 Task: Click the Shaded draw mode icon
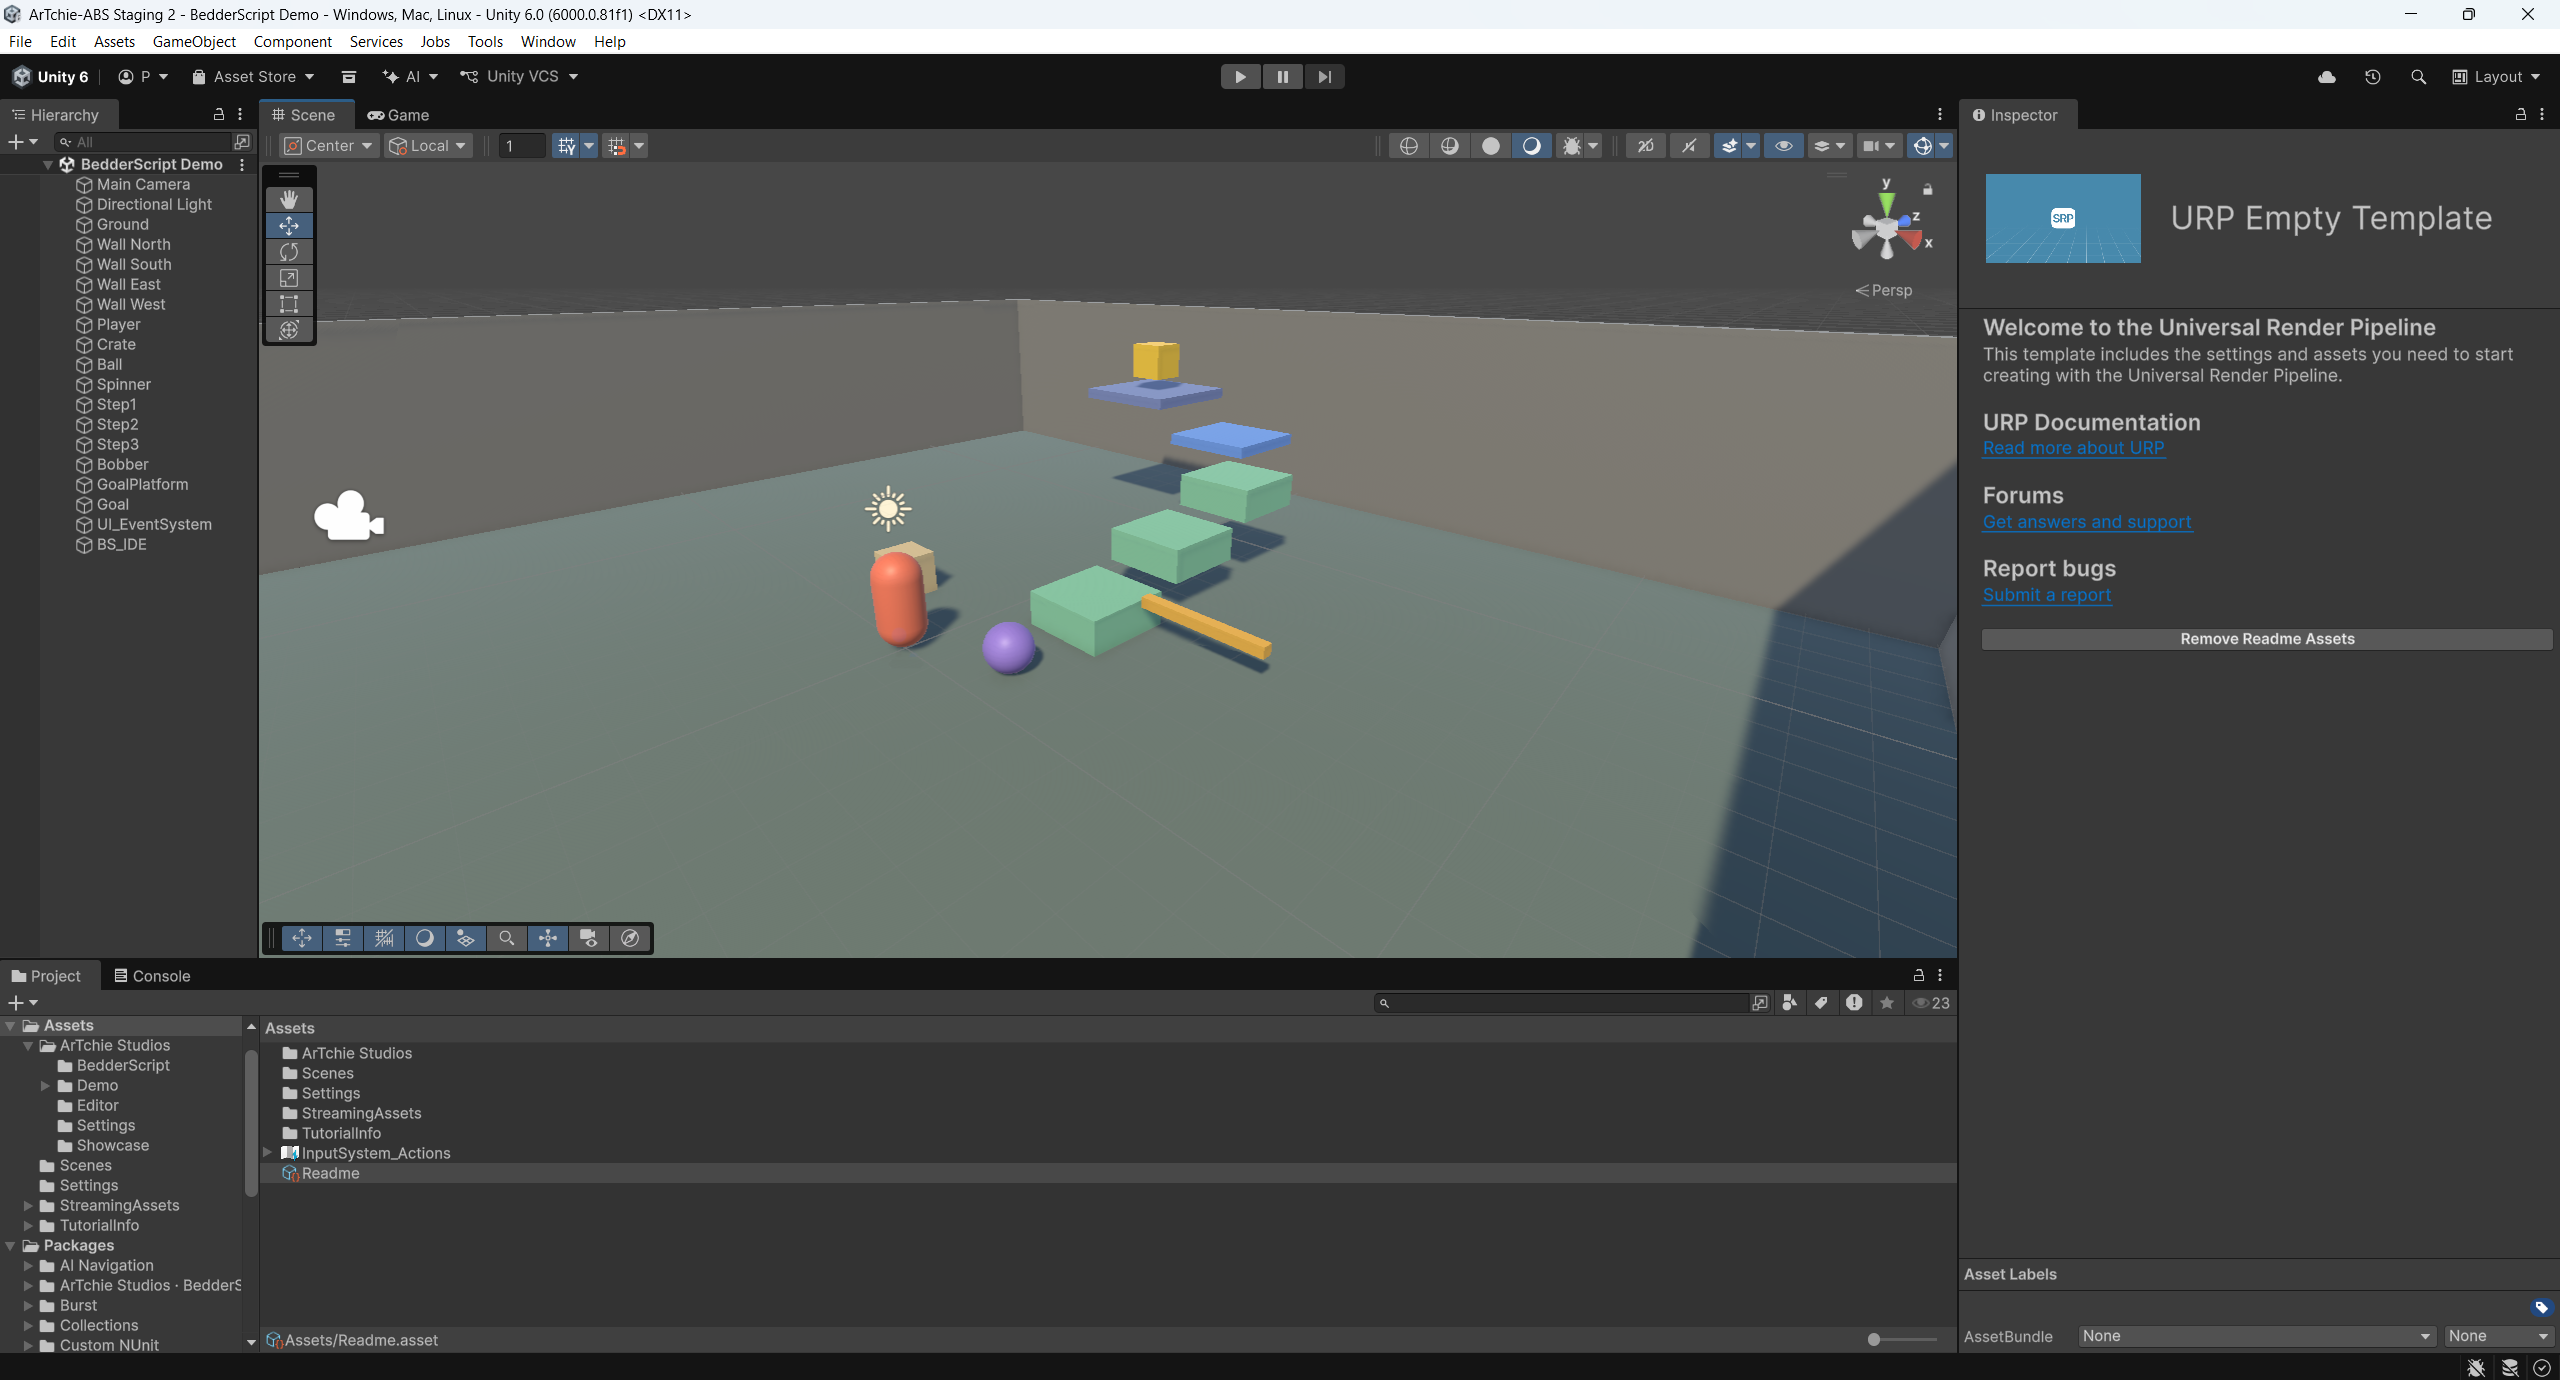pos(1531,146)
